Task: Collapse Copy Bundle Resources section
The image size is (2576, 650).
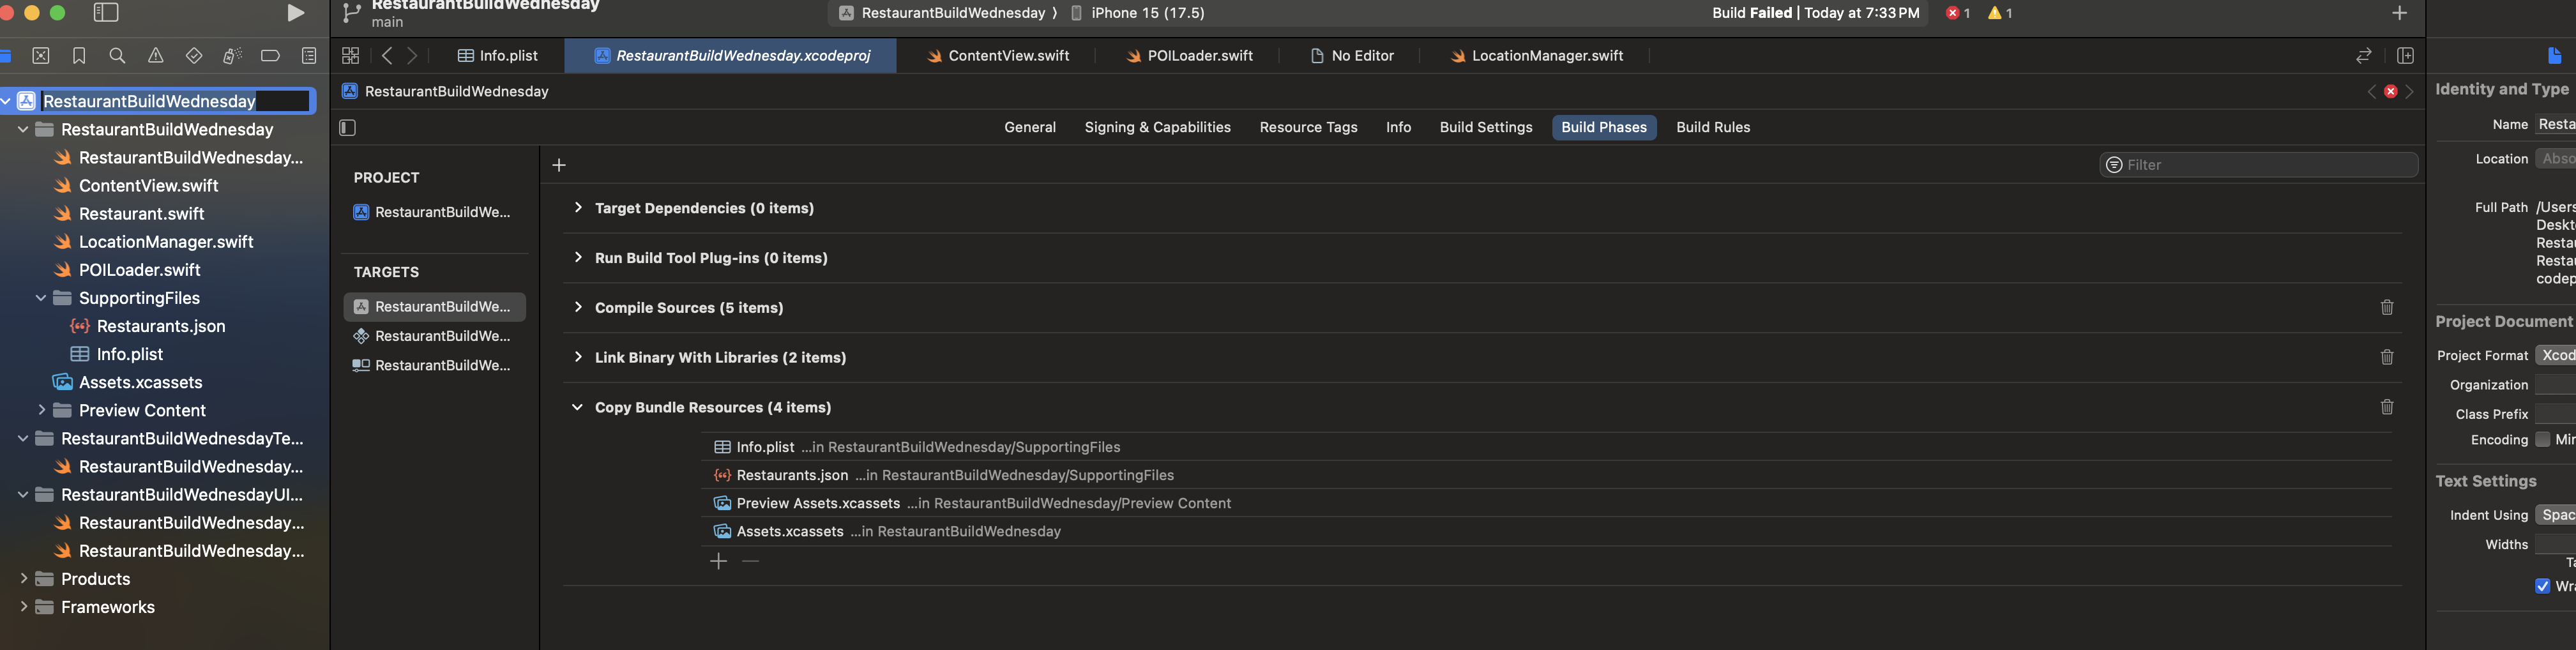Action: click(577, 408)
